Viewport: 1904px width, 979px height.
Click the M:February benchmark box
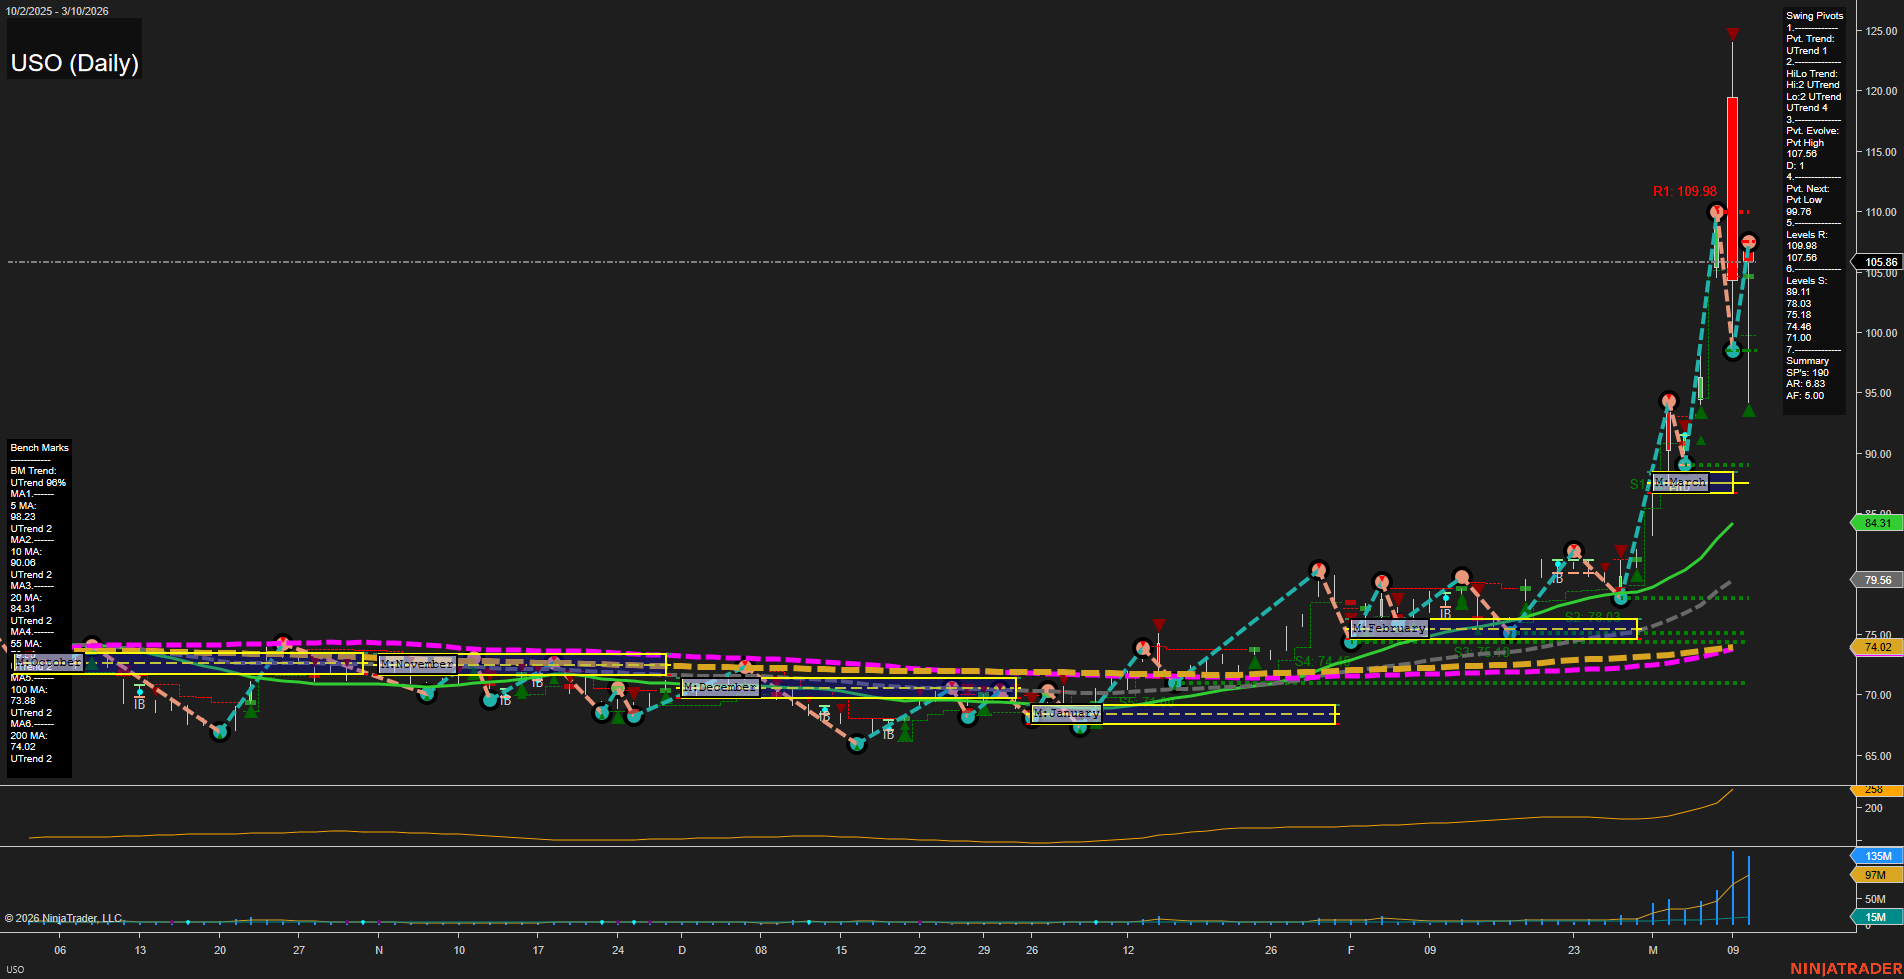[1390, 627]
